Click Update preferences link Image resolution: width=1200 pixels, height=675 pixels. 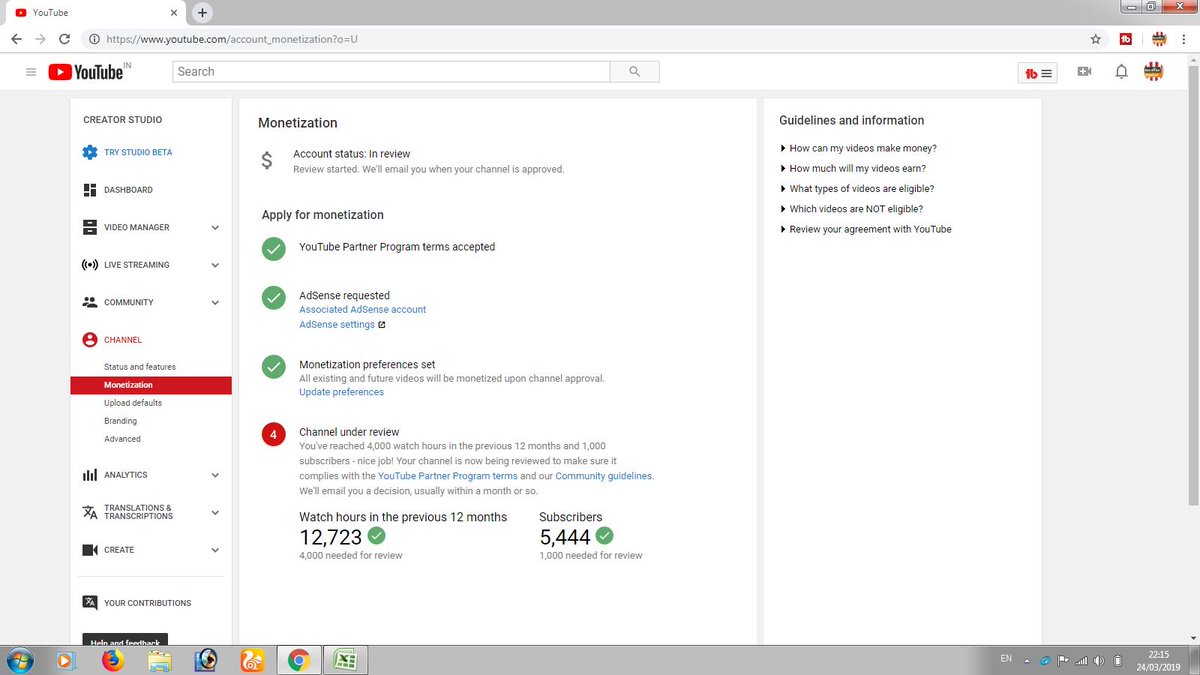coord(341,392)
